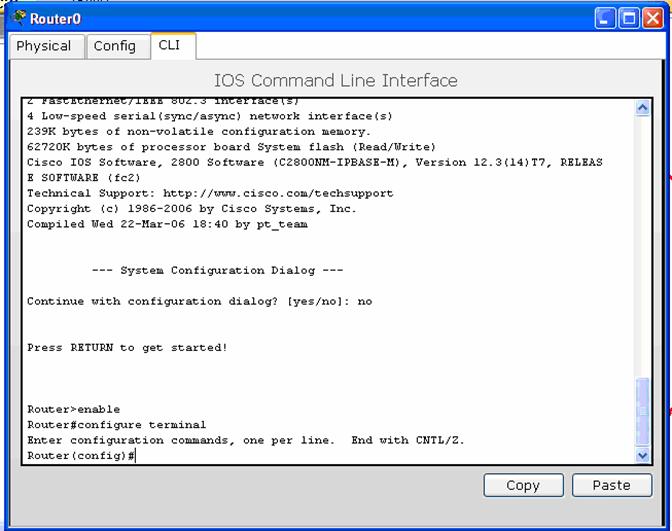The height and width of the screenshot is (531, 672).
Task: Maximize the Router0 window
Action: click(x=629, y=19)
